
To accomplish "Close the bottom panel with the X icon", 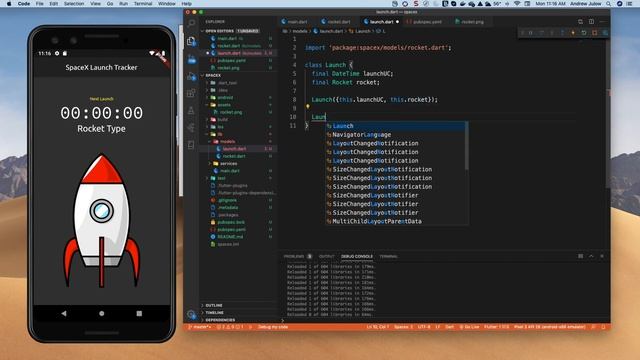I will tap(602, 256).
